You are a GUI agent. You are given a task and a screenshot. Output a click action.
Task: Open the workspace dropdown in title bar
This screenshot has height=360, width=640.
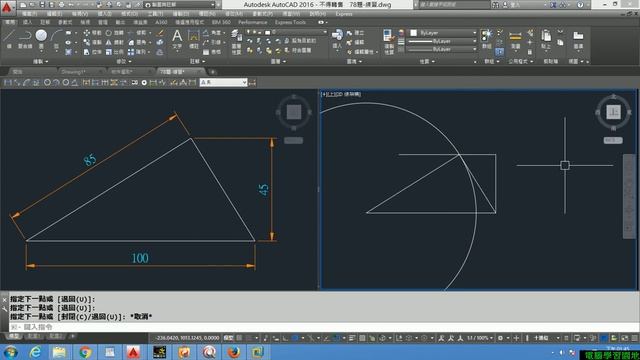tap(180, 4)
